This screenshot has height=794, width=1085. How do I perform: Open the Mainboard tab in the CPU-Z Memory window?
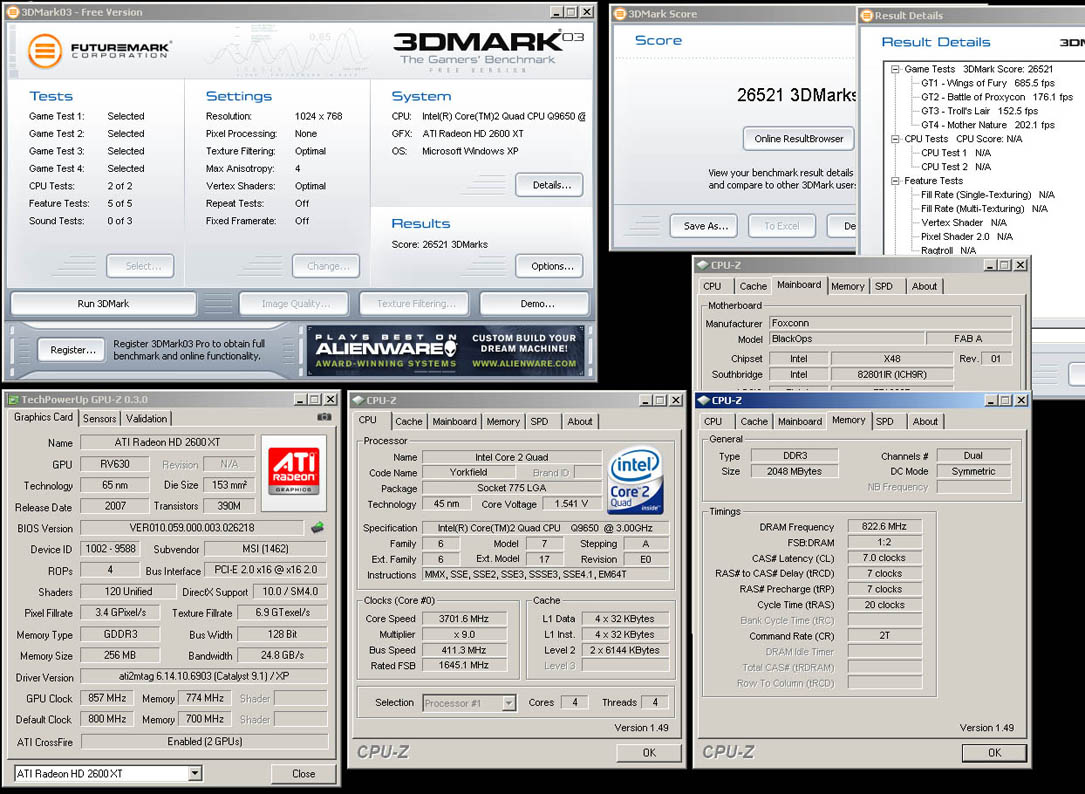tap(799, 421)
